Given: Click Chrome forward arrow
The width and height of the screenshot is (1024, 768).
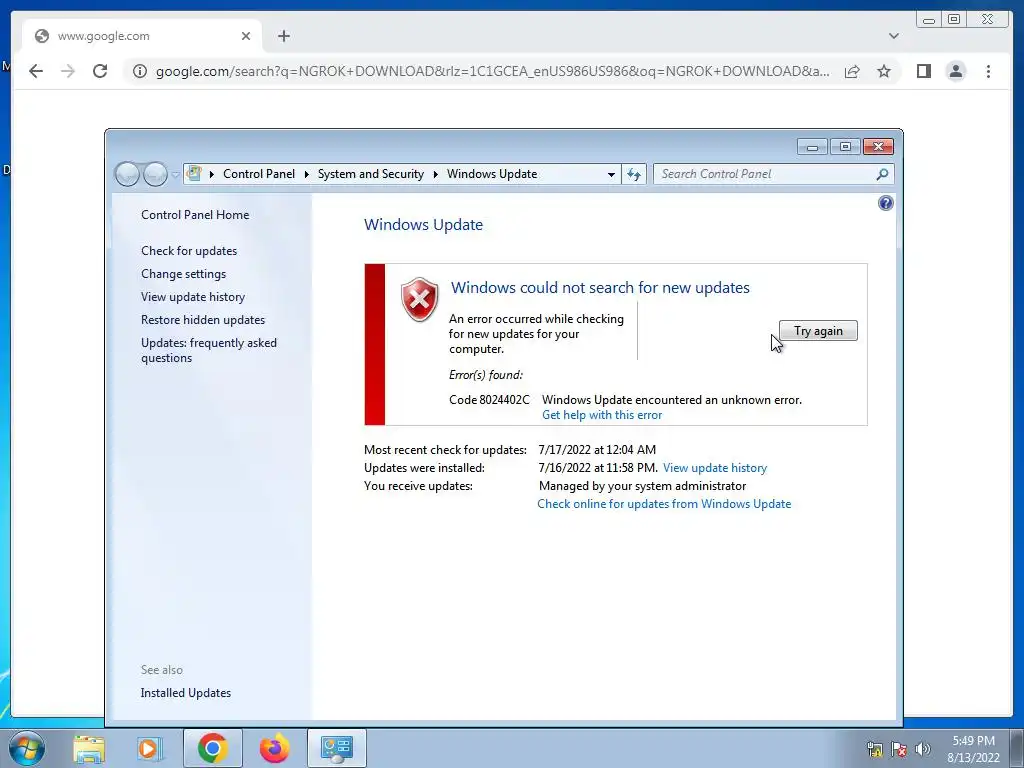Looking at the screenshot, I should [68, 71].
